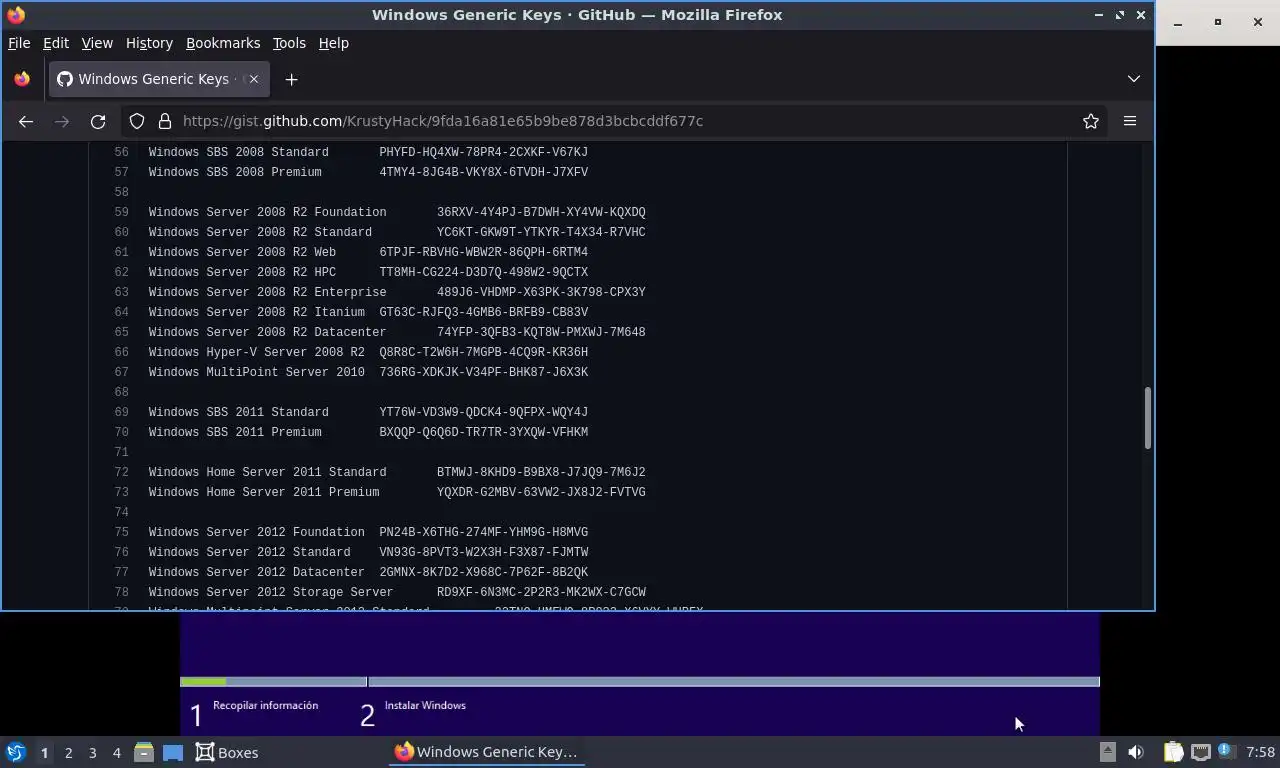Click the Server 2008 R2 Datacenter line
The image size is (1280, 768).
point(397,332)
